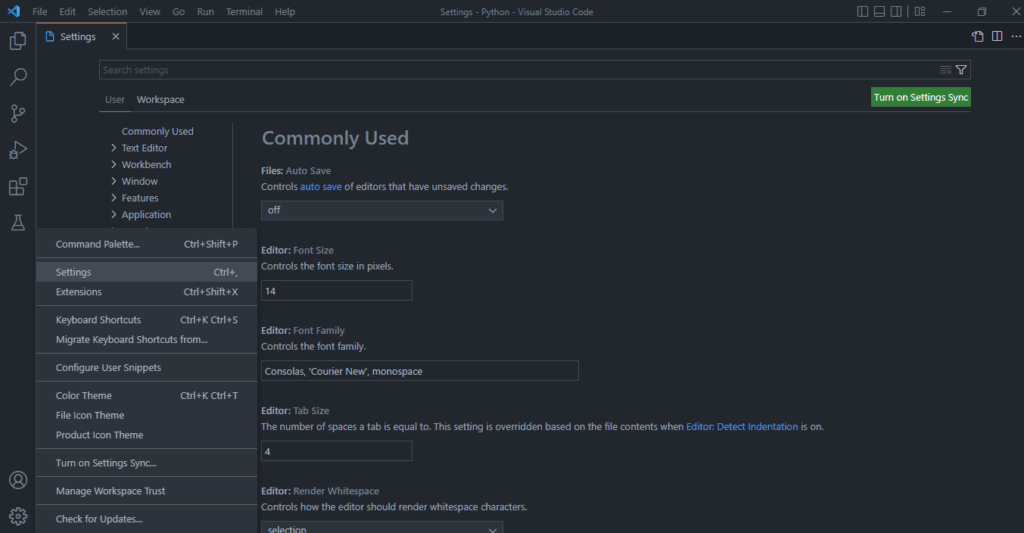Choose Migrate Keyboard Shortcuts from...
The width and height of the screenshot is (1024, 533).
pyautogui.click(x=147, y=340)
